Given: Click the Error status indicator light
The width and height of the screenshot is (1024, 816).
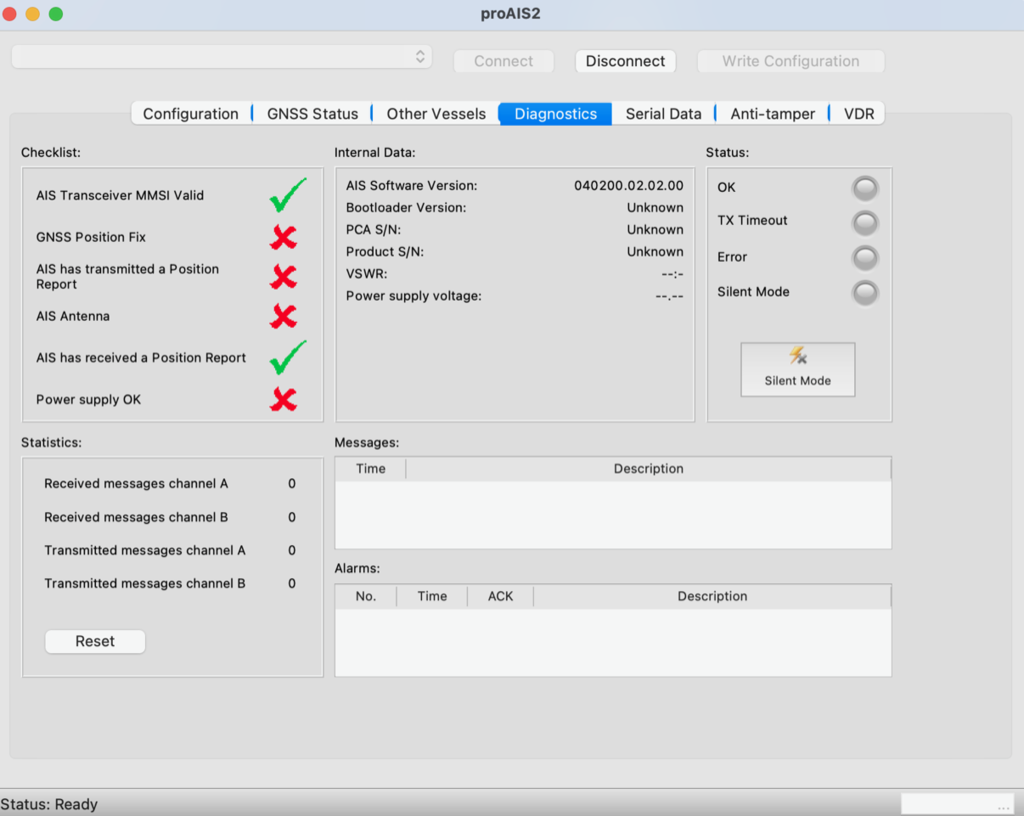Looking at the screenshot, I should point(865,258).
